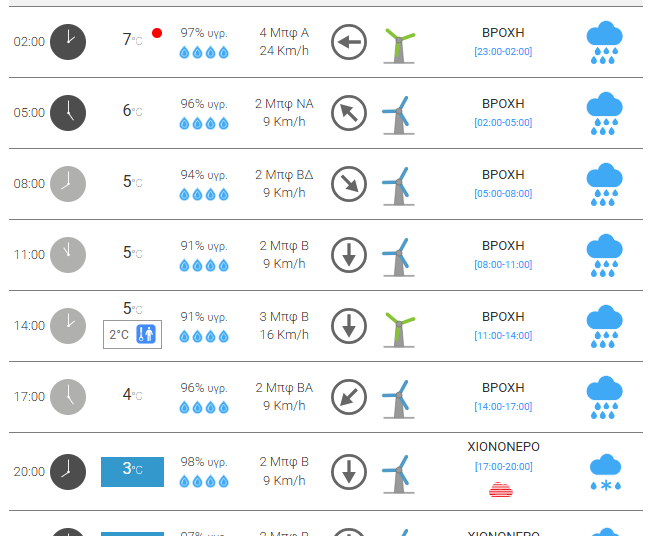
Task: Click the blue windmill icon at 11:00
Action: 397,256
